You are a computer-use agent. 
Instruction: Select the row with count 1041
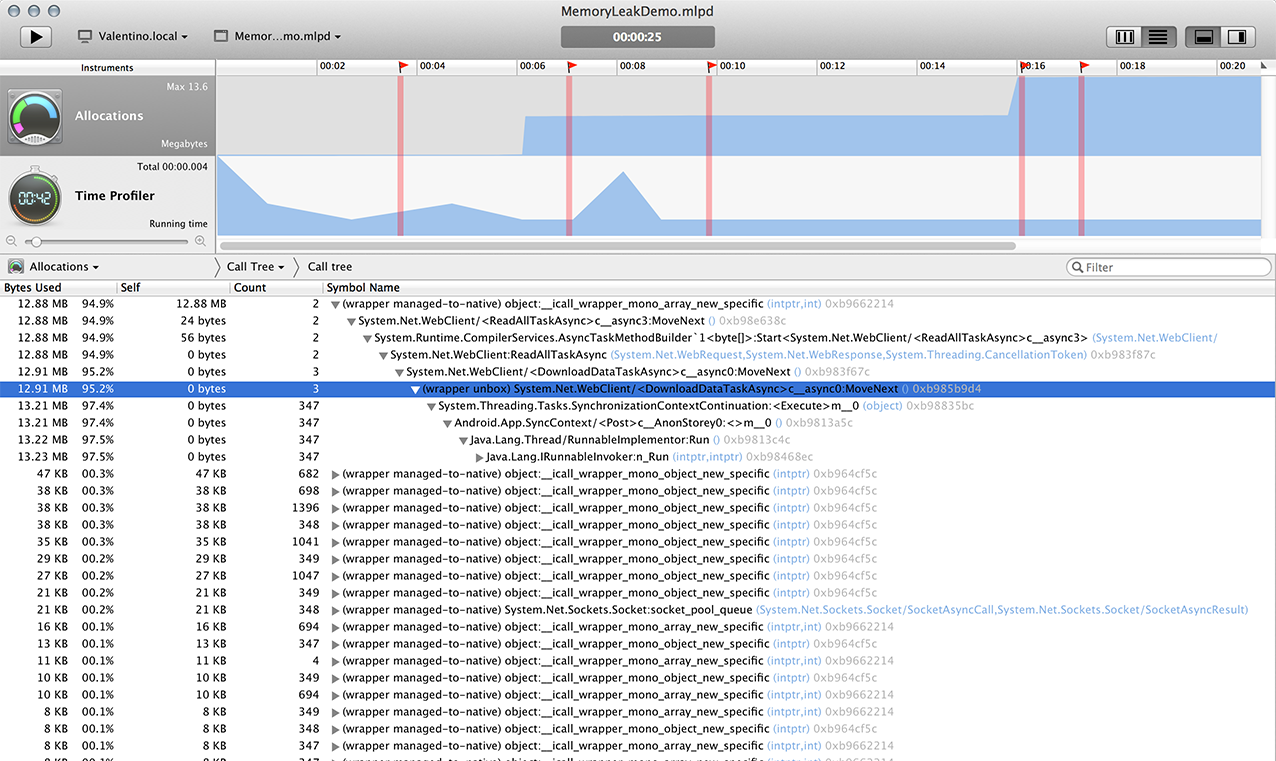[638, 542]
